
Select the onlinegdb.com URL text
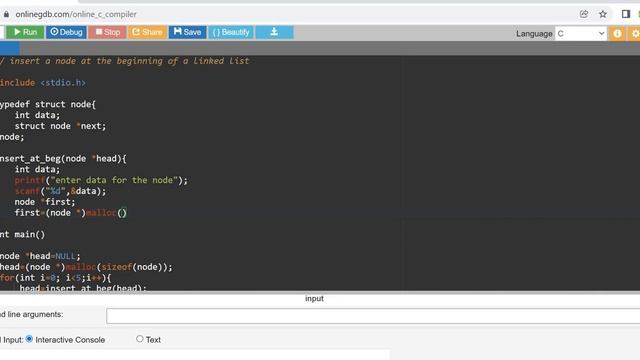(x=76, y=14)
